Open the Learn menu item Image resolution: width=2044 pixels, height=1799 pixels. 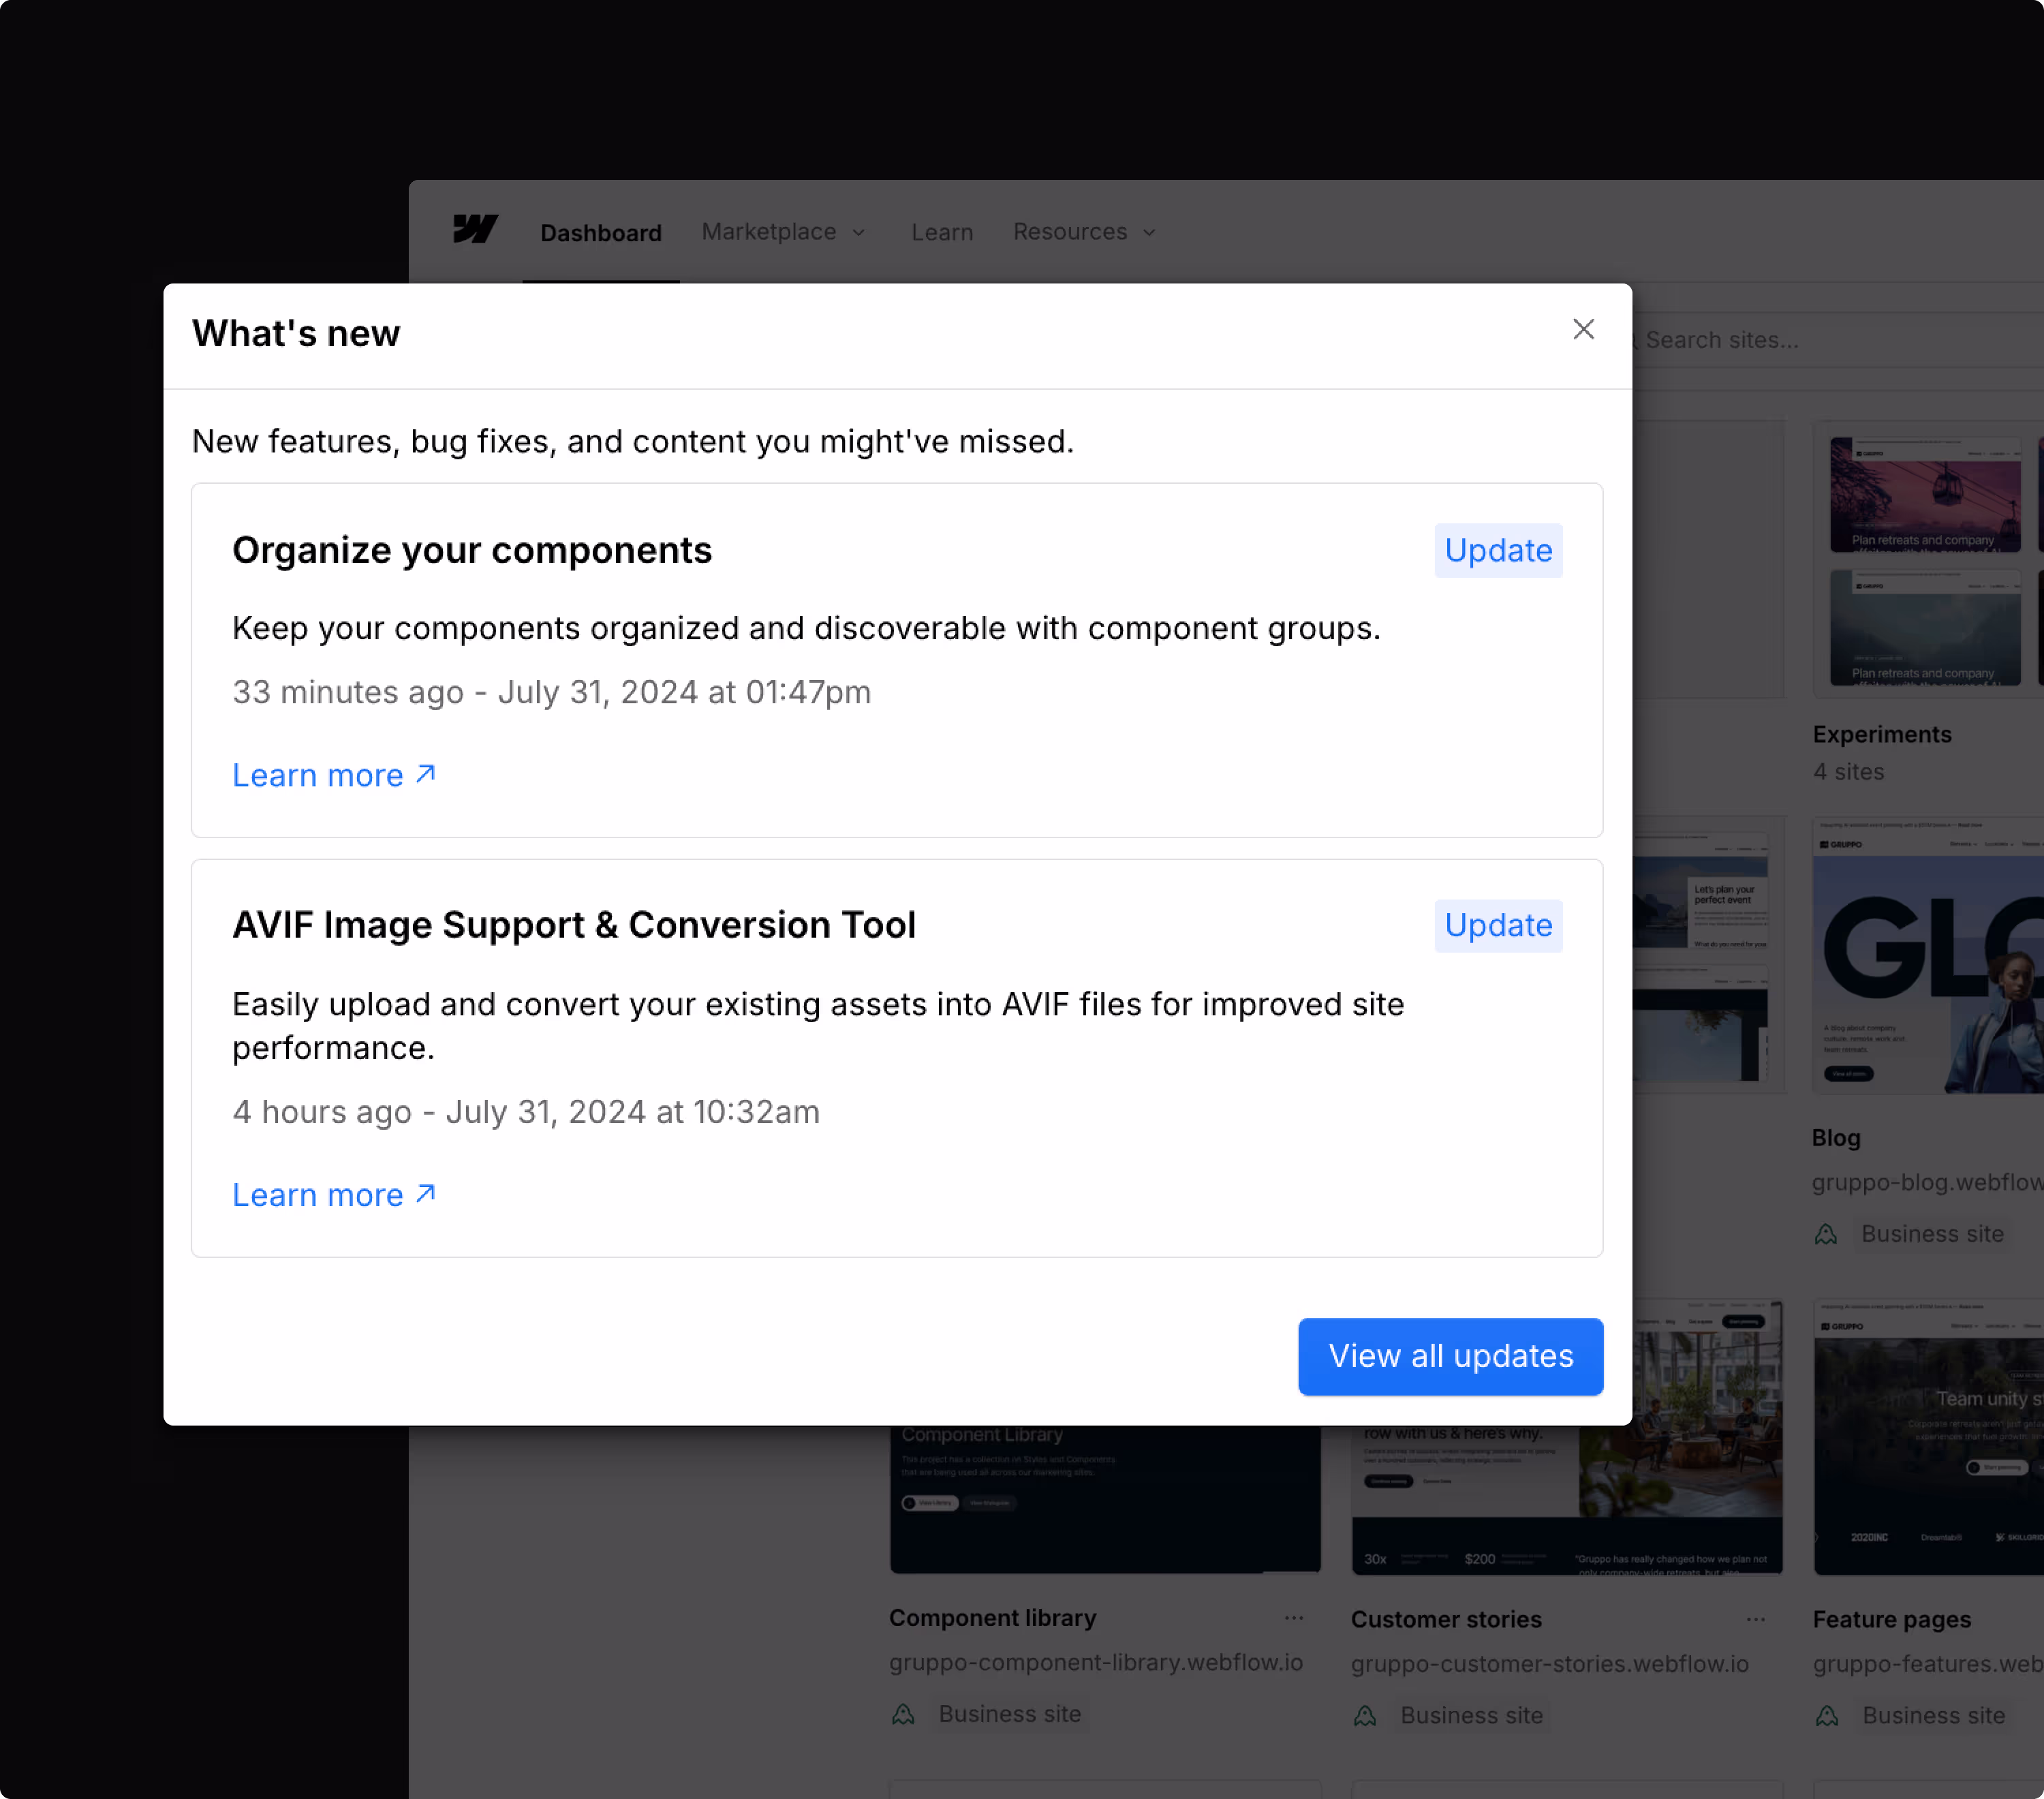click(942, 232)
